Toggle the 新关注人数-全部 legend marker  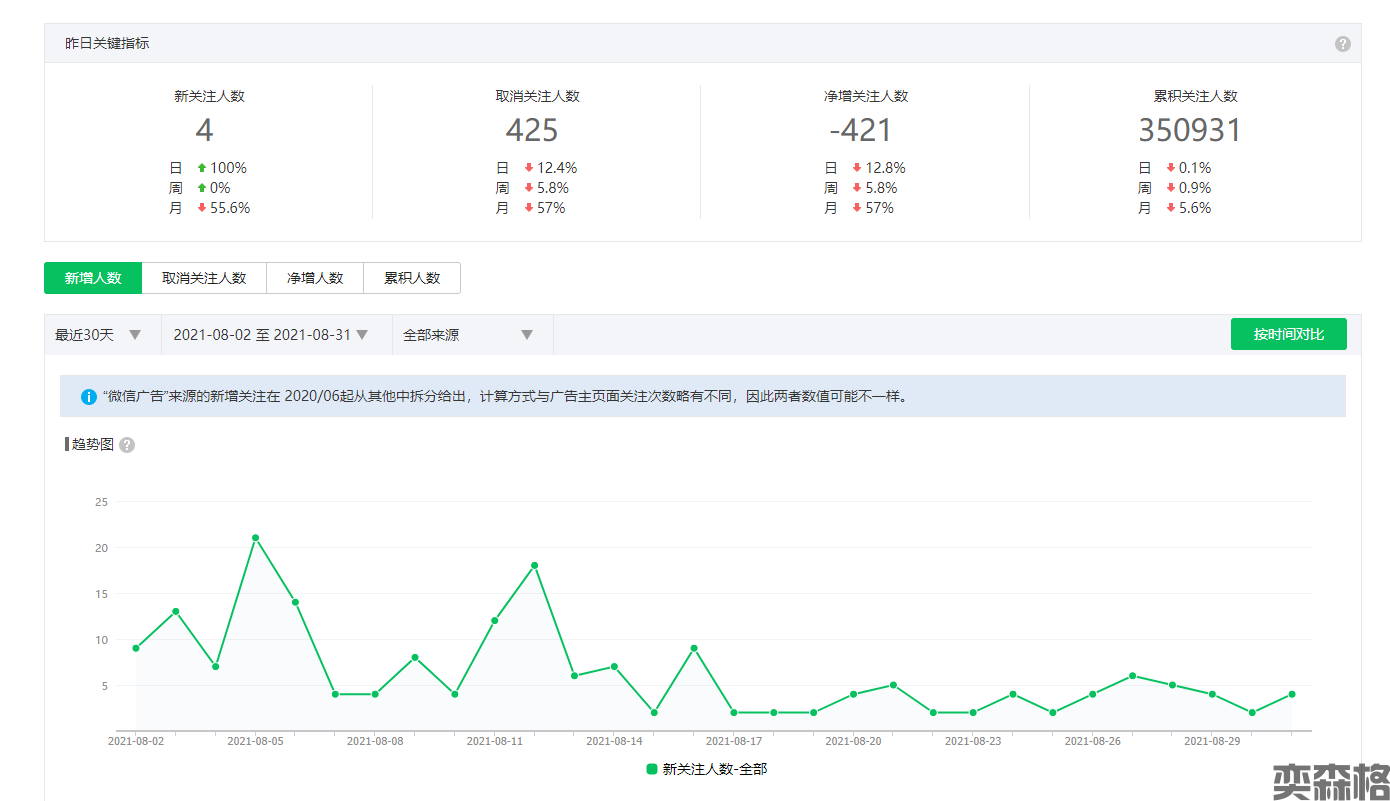tap(652, 769)
